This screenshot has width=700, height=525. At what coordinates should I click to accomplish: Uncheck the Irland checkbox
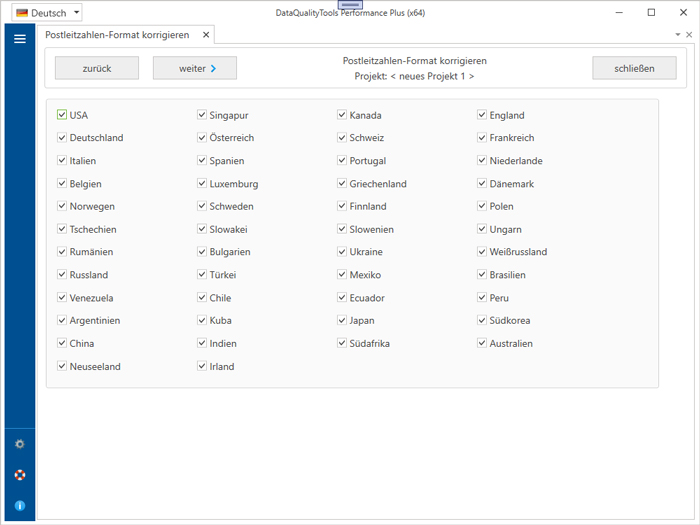coord(202,367)
